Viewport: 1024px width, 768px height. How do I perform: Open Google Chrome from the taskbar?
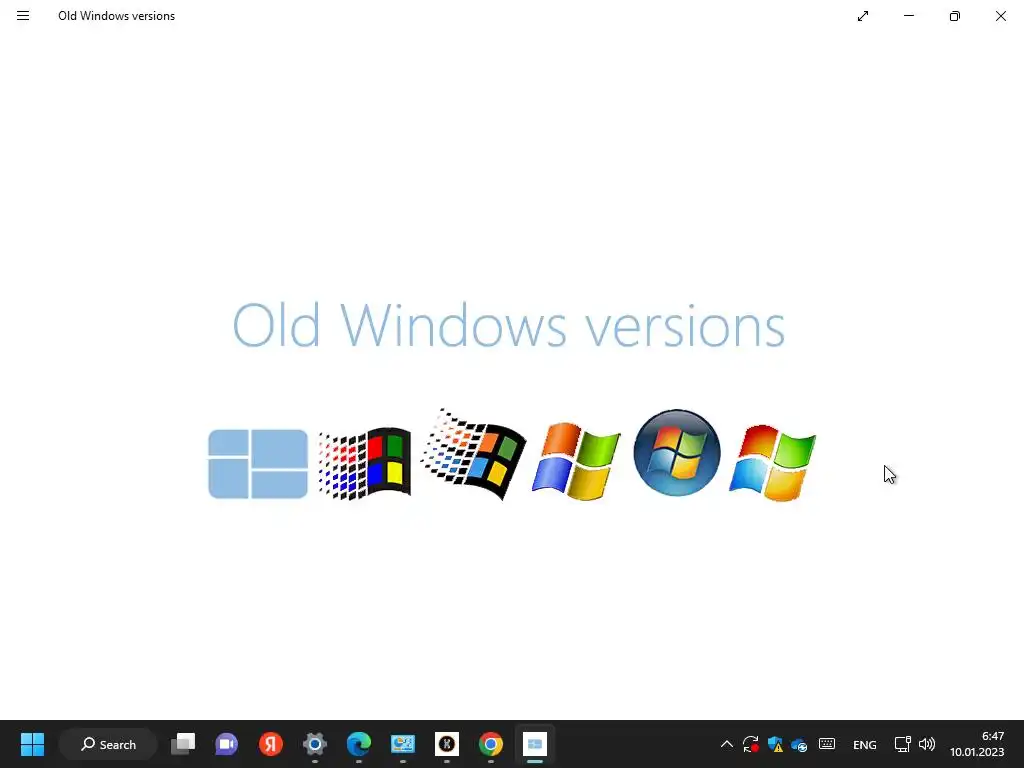490,744
